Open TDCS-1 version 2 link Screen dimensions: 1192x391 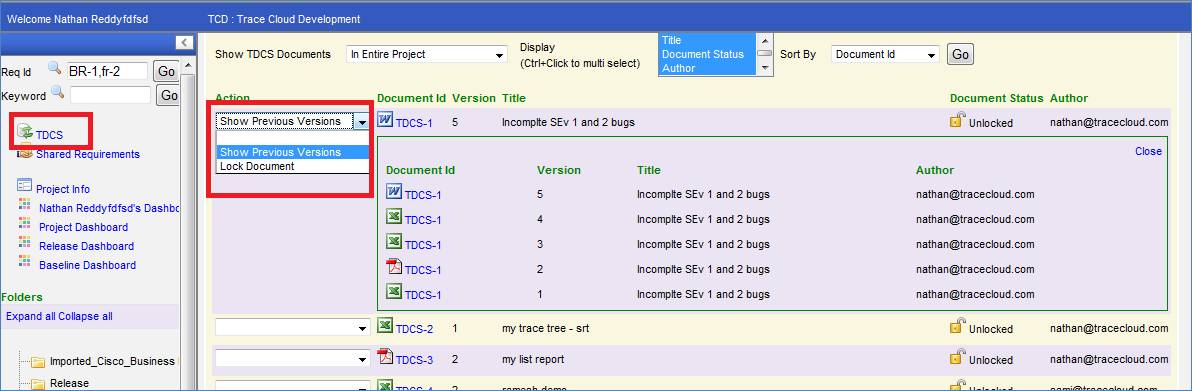pos(423,270)
